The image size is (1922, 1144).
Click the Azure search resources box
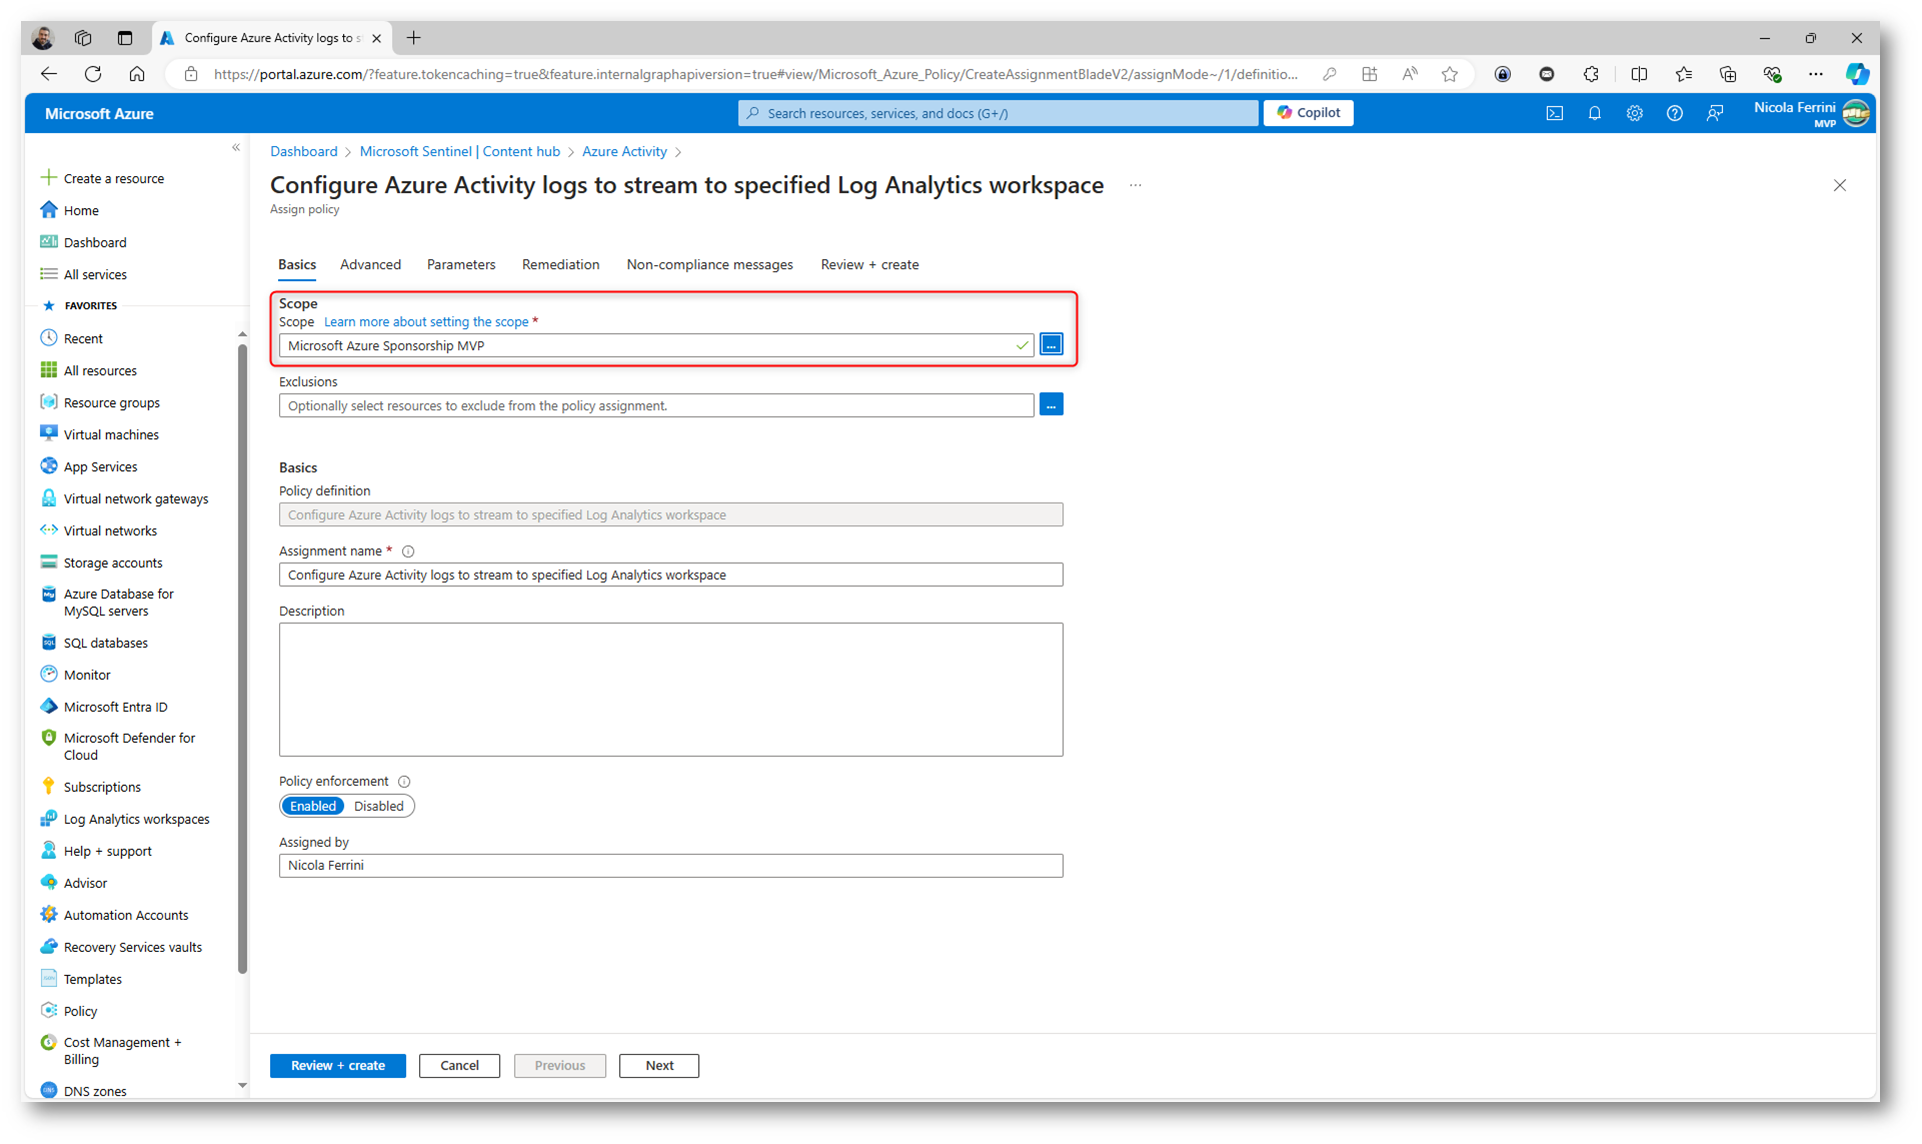tap(997, 113)
